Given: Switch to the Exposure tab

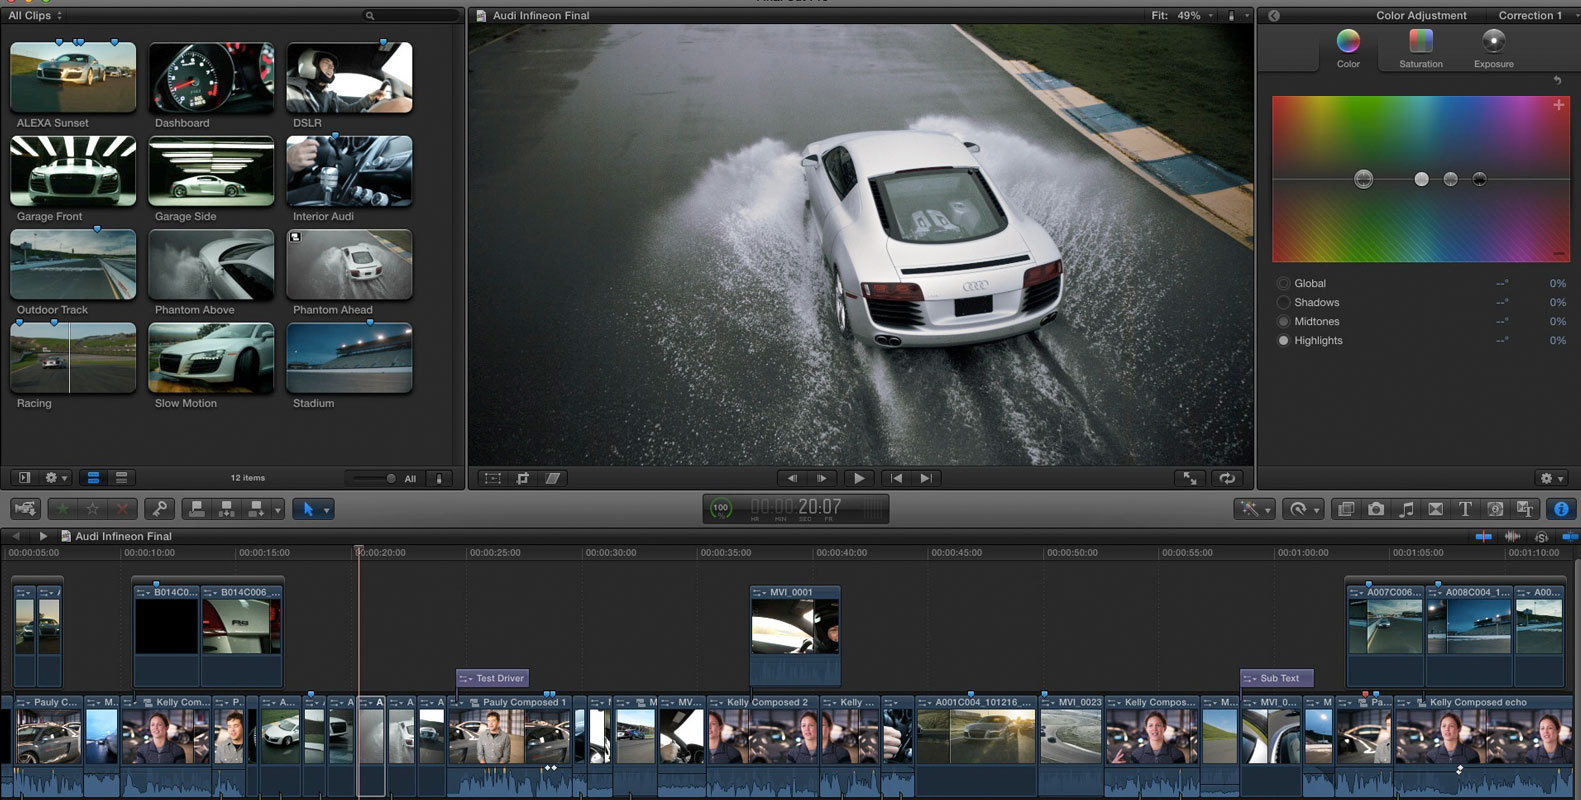Looking at the screenshot, I should click(1493, 48).
